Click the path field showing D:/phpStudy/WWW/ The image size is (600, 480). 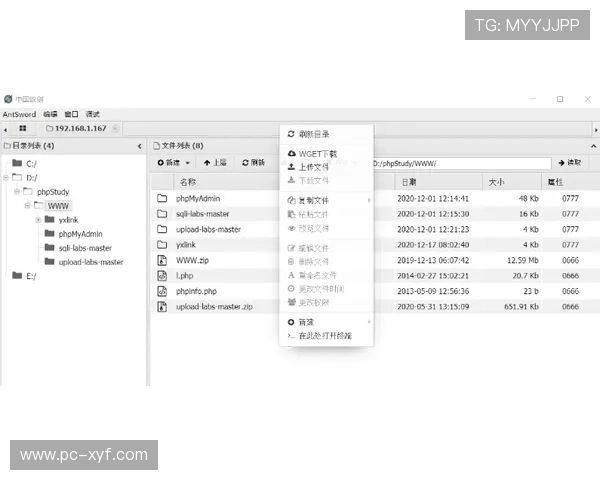(x=460, y=162)
